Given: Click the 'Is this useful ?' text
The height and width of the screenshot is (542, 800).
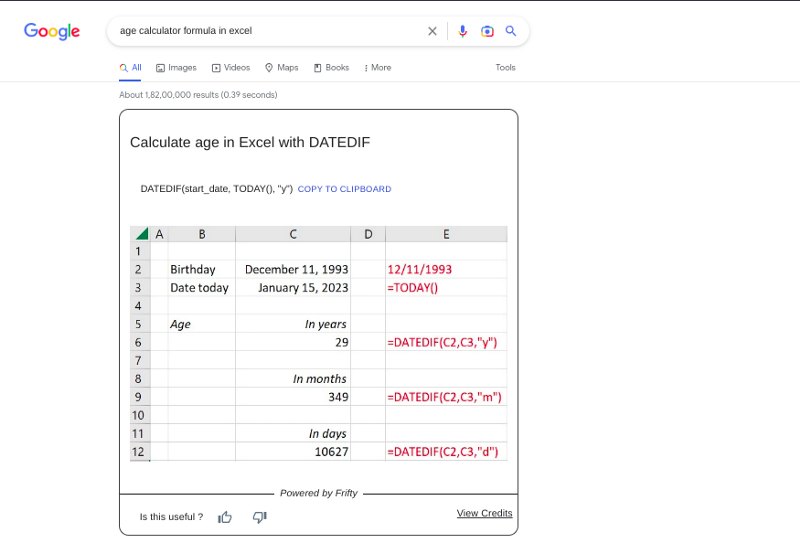Looking at the screenshot, I should [x=171, y=517].
